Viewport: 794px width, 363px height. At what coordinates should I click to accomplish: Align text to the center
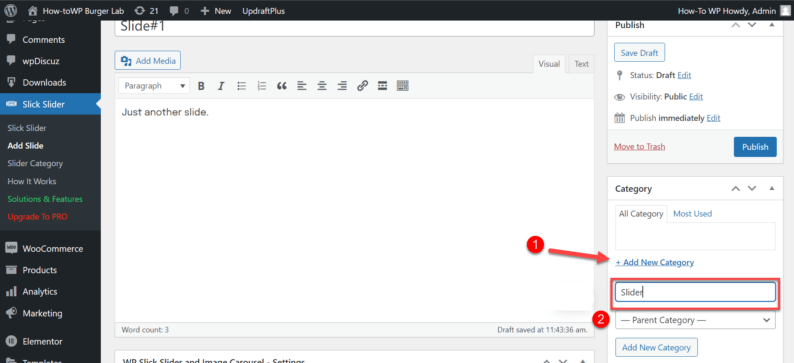click(x=322, y=86)
